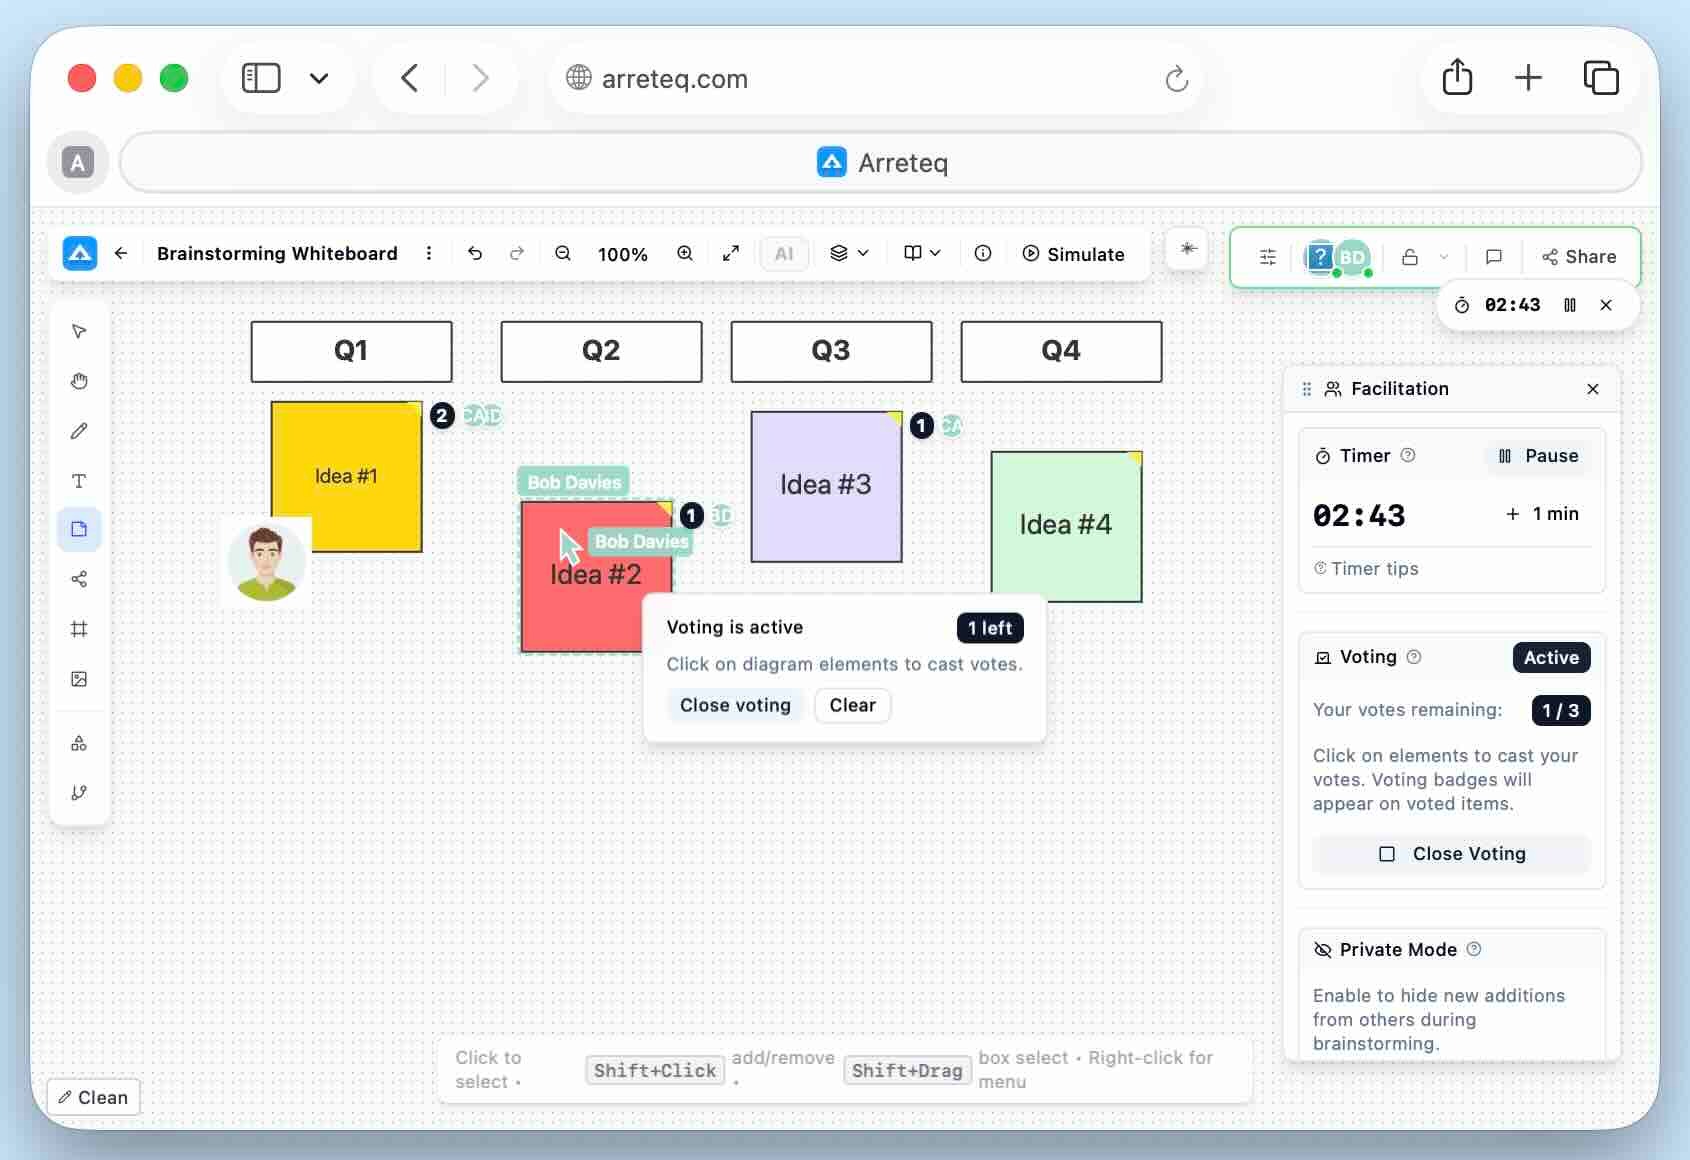Open the AI assistant from the toolbar
The width and height of the screenshot is (1690, 1160).
coord(784,254)
